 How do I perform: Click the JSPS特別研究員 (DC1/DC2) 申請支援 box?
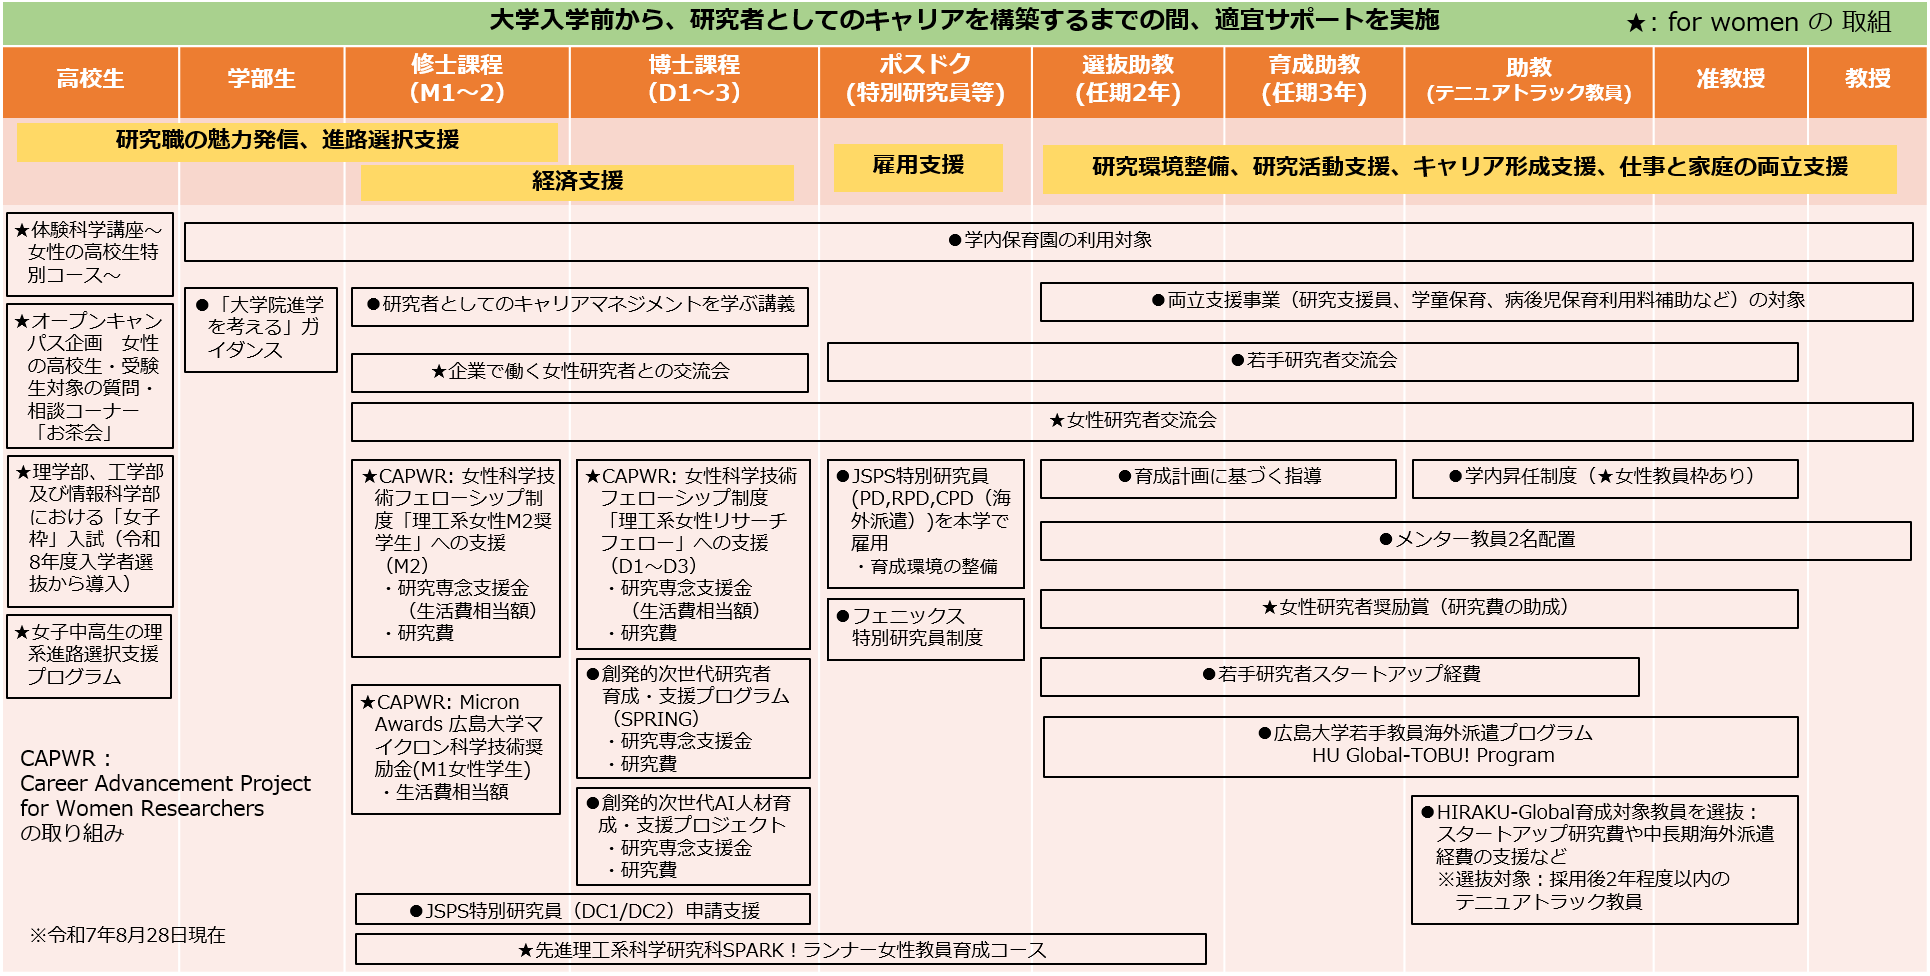point(583,910)
